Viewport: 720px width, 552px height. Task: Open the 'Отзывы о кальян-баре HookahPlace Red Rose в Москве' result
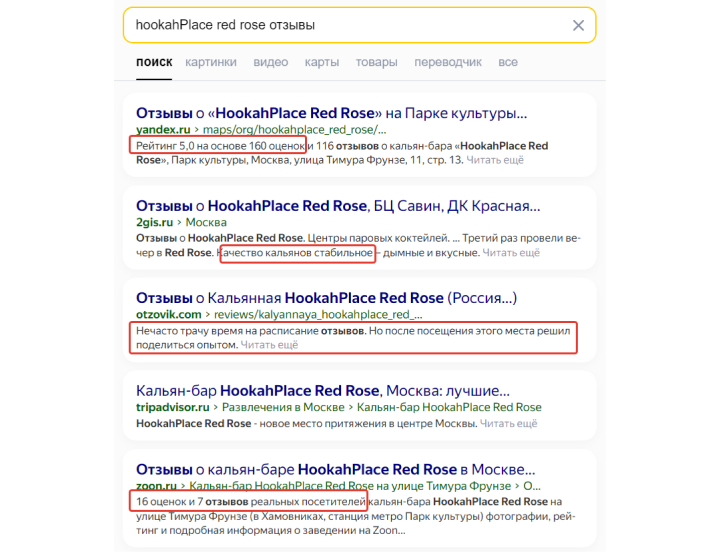(336, 470)
